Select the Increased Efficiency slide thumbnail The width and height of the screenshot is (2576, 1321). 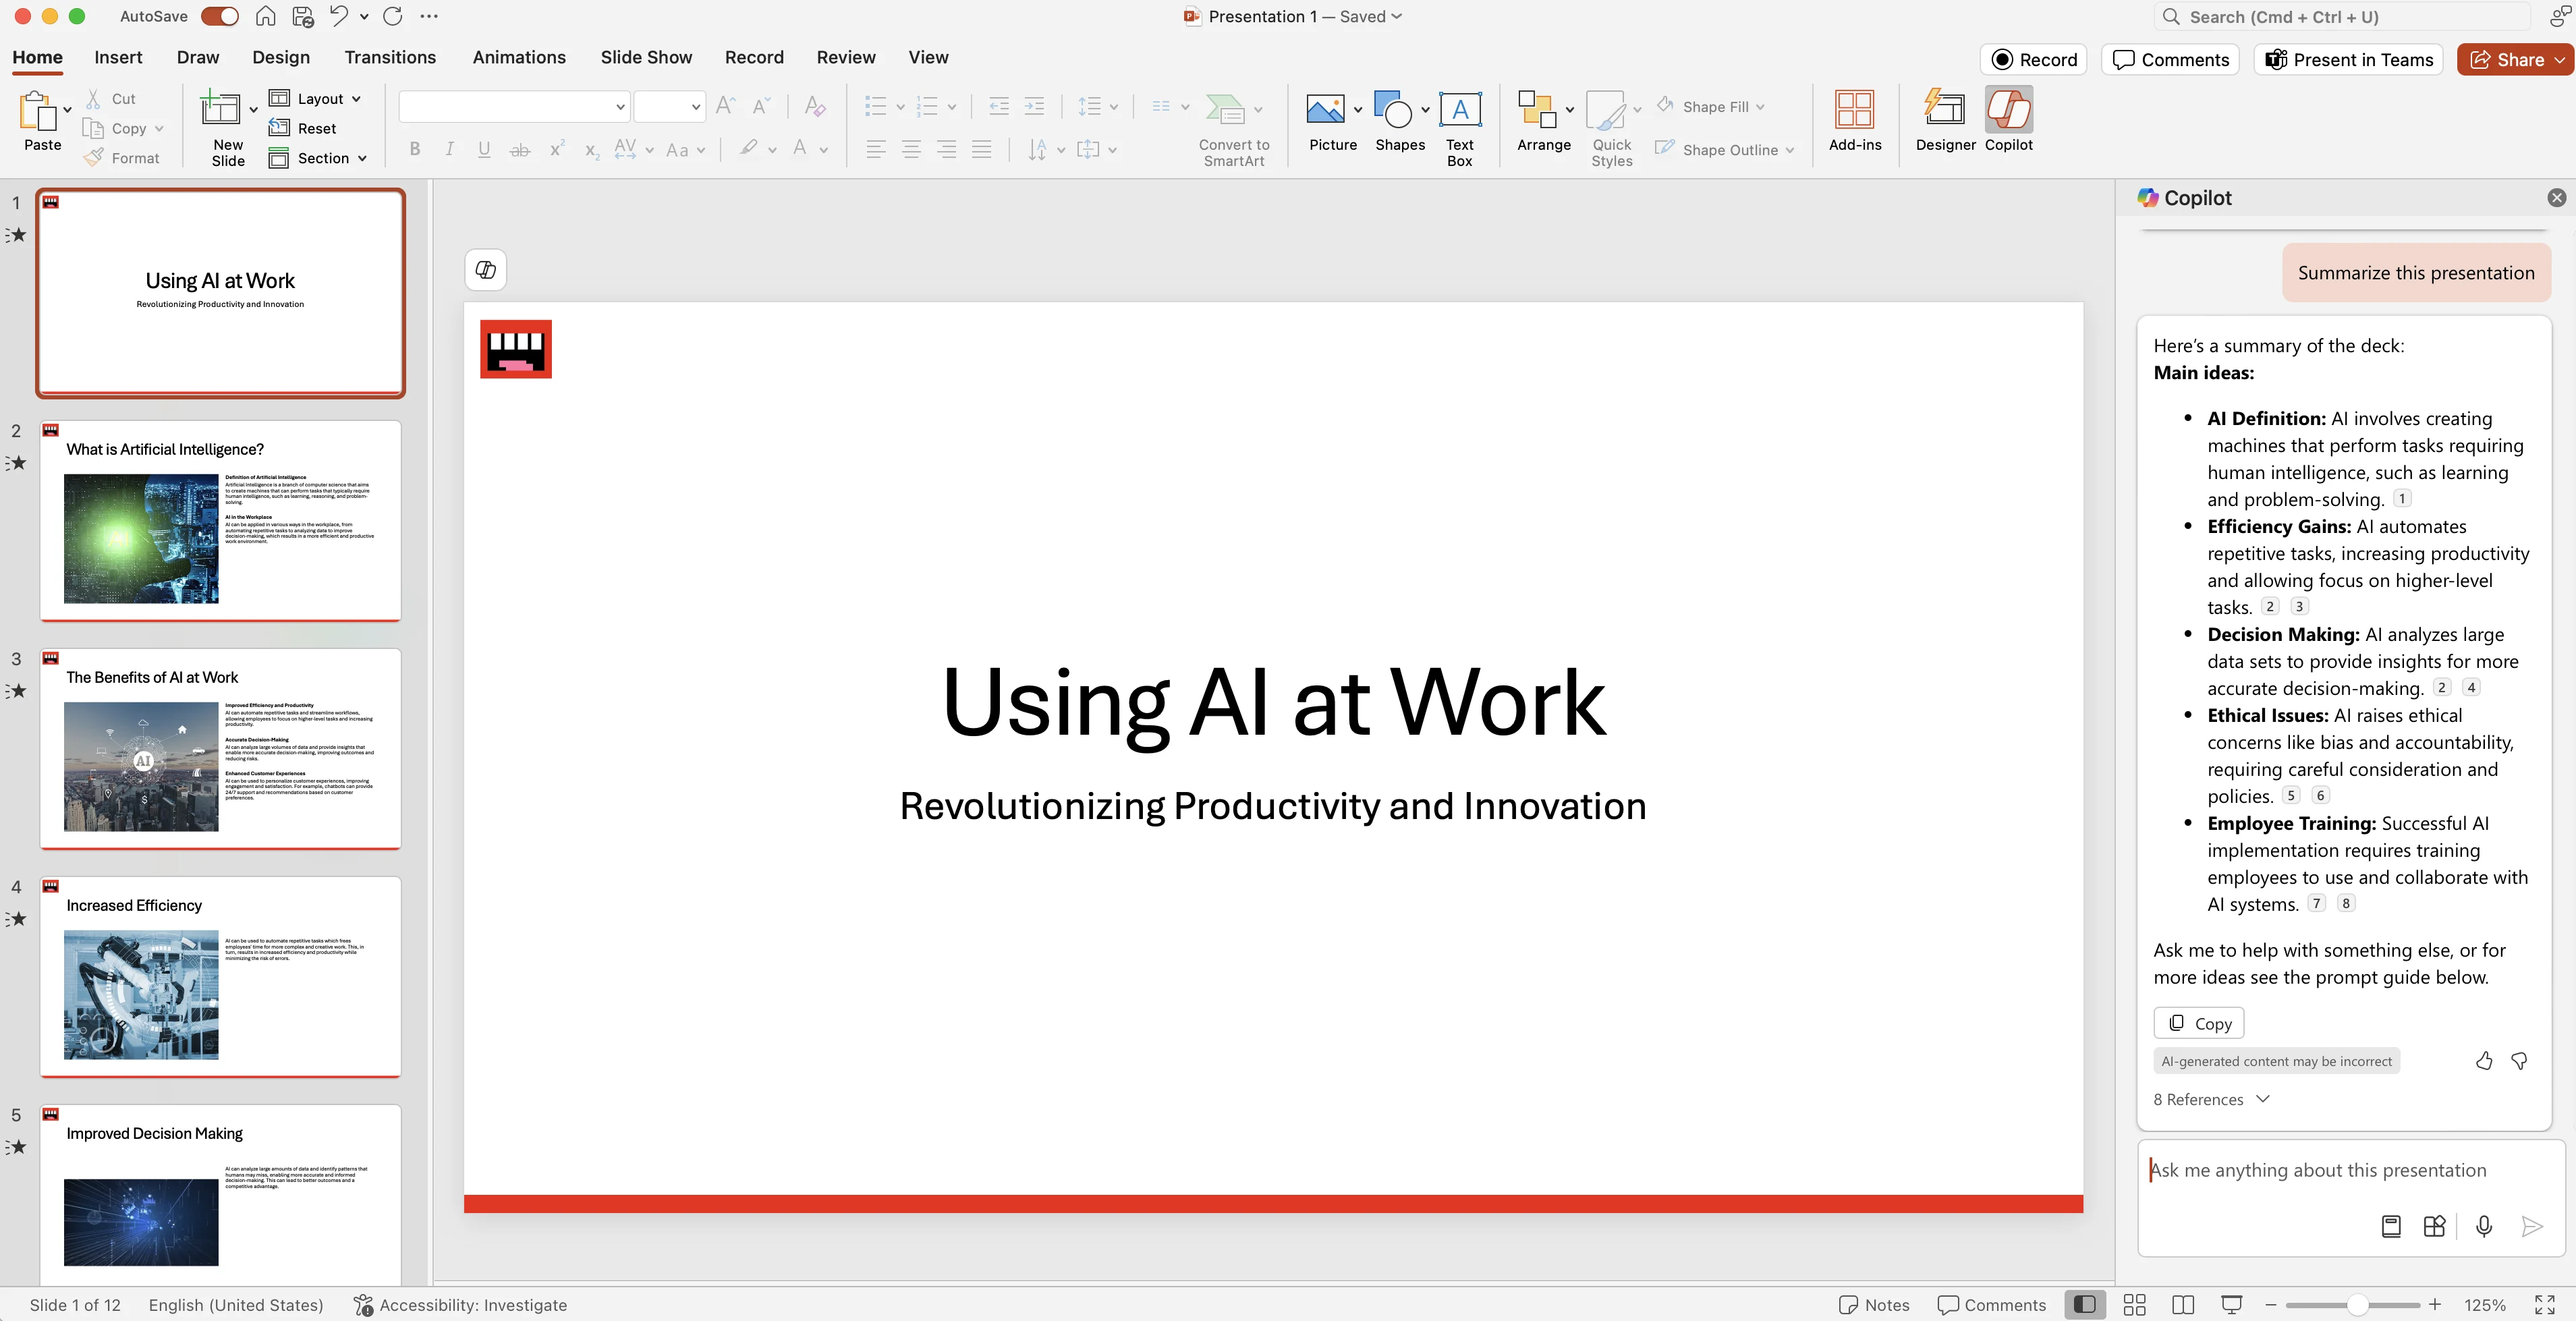tap(220, 976)
